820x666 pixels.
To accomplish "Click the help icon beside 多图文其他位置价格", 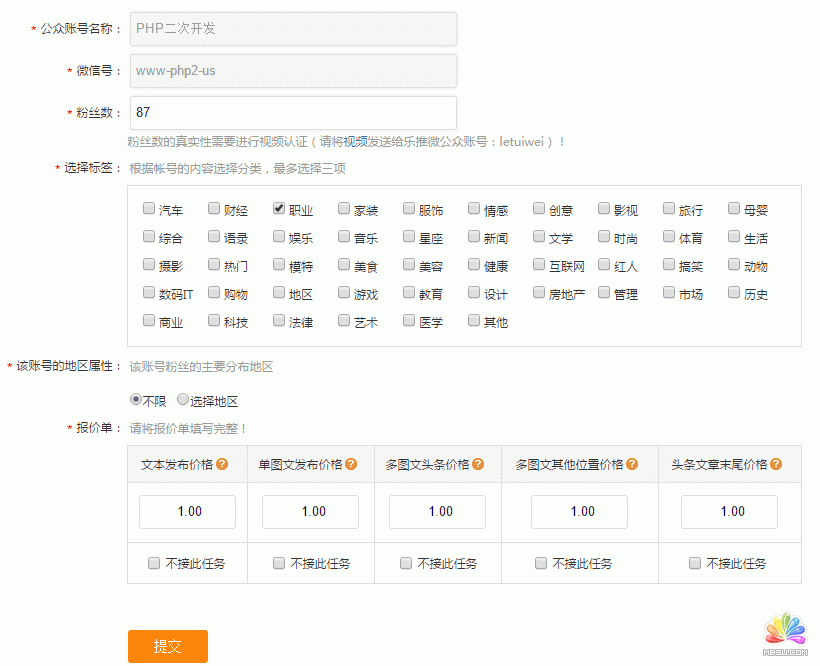I will pos(631,464).
